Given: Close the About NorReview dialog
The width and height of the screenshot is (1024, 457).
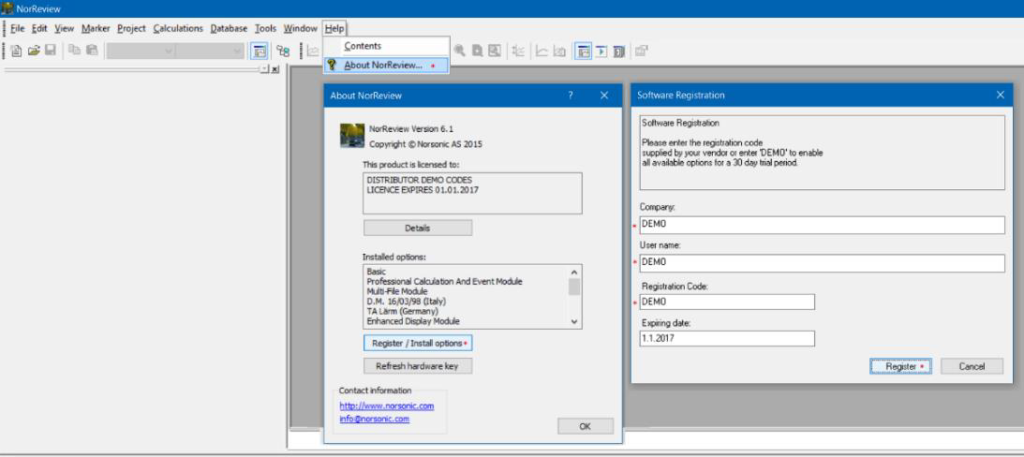Looking at the screenshot, I should pos(604,95).
